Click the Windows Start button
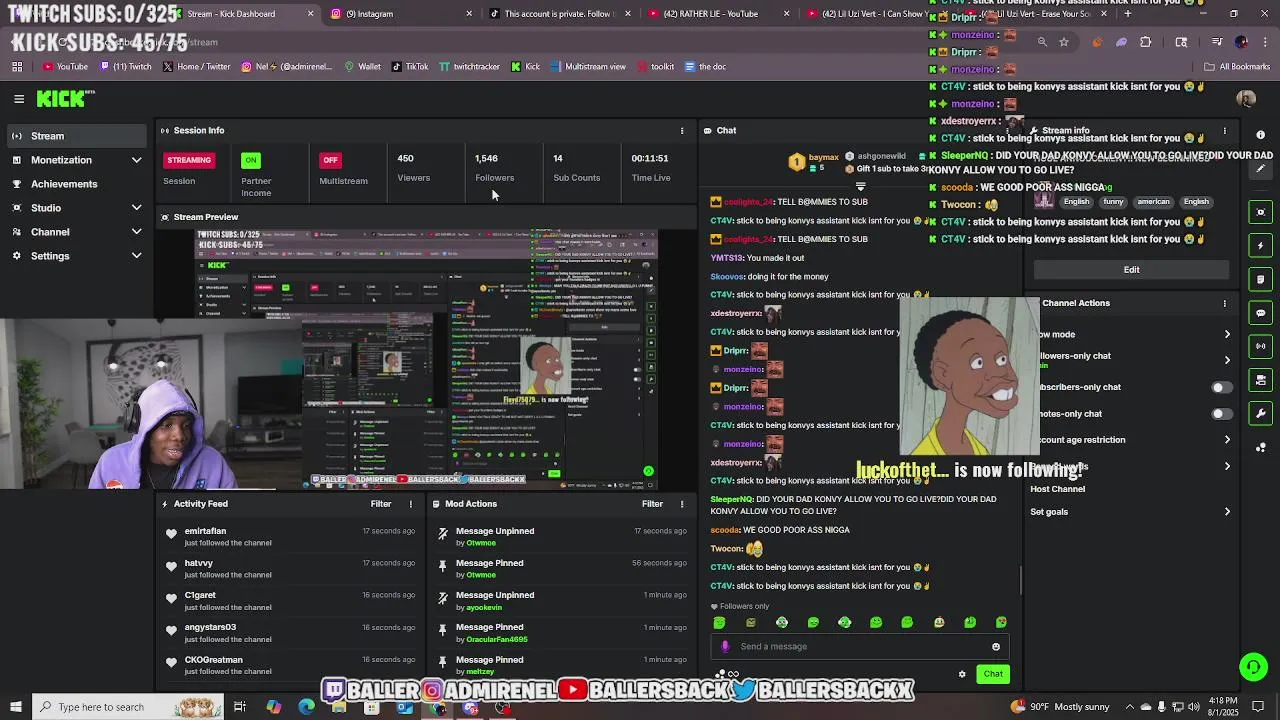 (x=15, y=707)
